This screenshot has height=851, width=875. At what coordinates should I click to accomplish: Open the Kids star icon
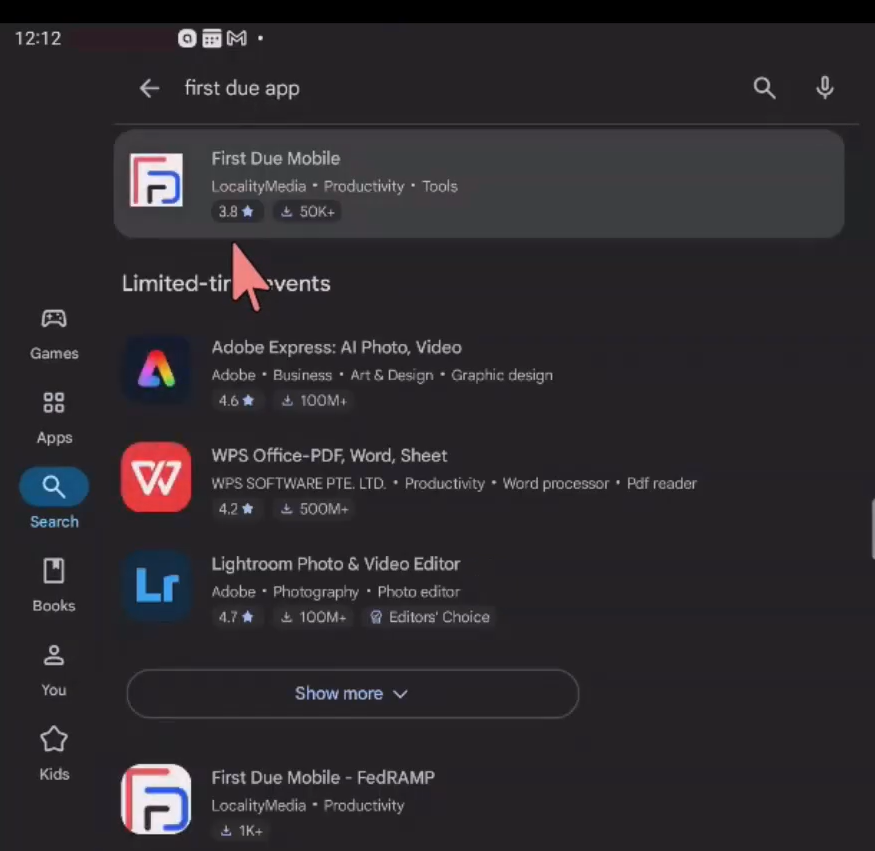(54, 739)
